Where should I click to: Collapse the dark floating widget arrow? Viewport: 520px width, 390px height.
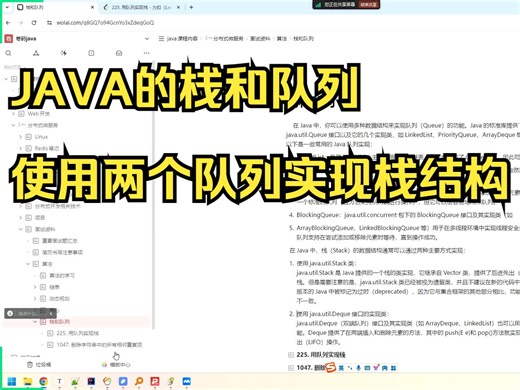coord(51,313)
